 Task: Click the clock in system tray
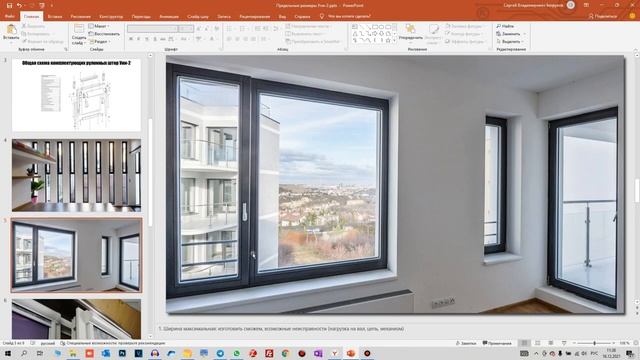611,353
